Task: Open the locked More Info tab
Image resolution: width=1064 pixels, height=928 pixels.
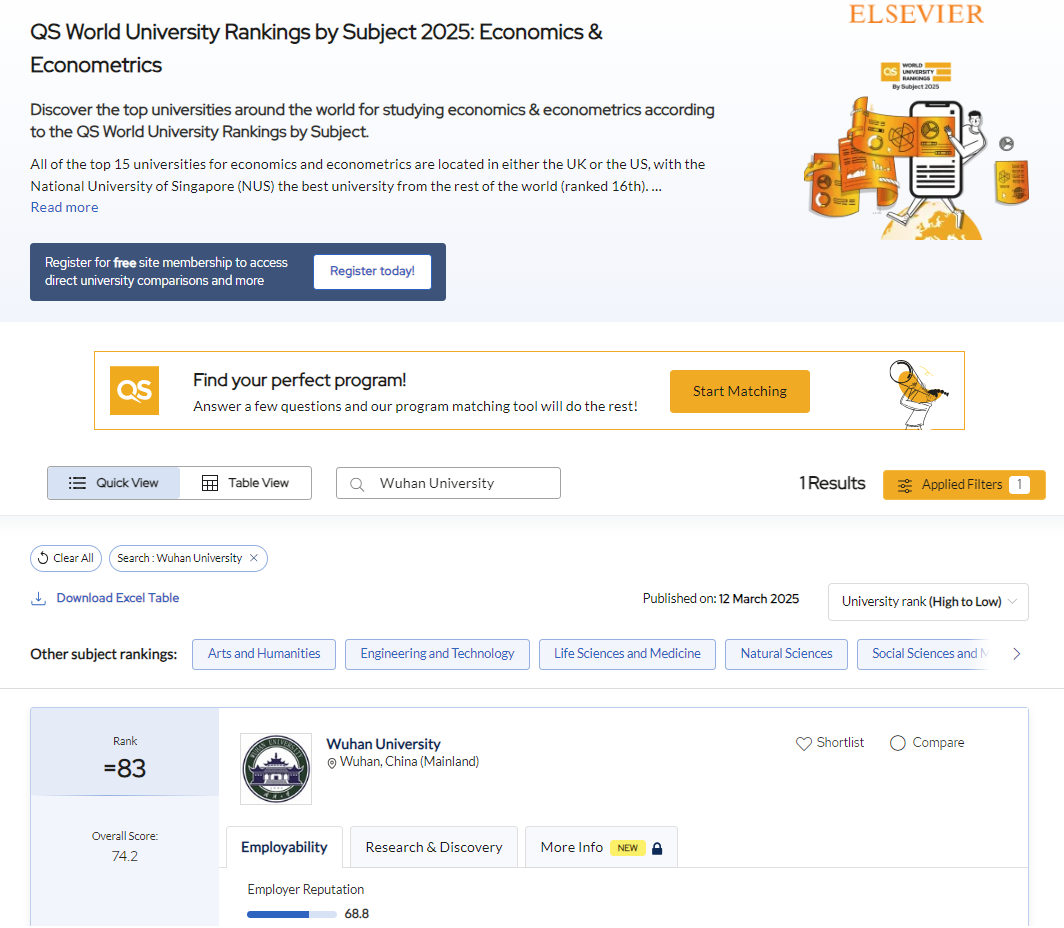Action: point(601,847)
